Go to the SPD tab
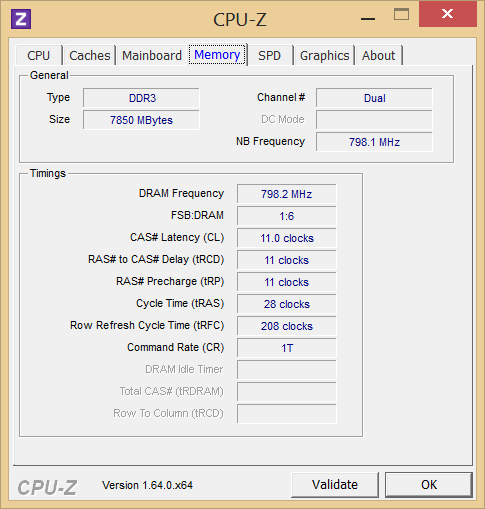 tap(270, 55)
